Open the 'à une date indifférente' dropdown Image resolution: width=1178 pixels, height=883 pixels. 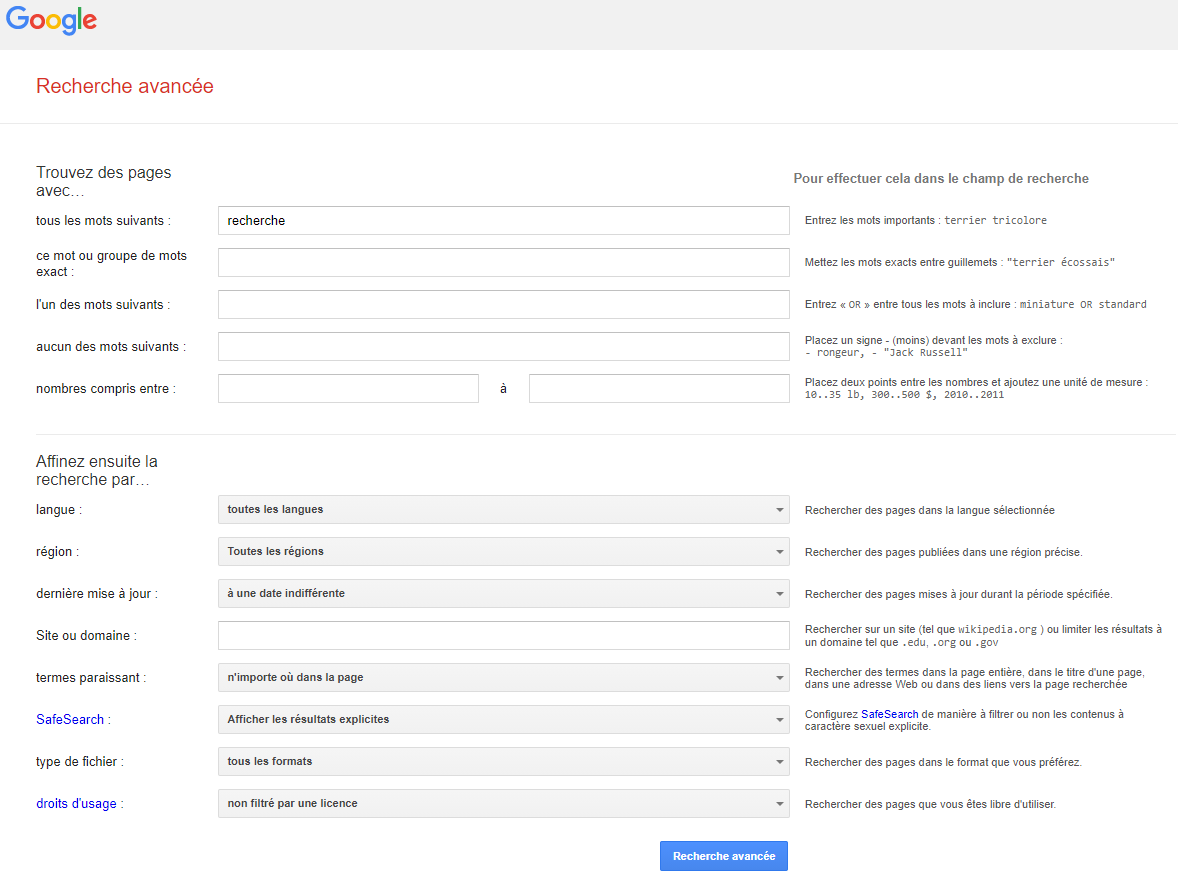click(x=503, y=594)
